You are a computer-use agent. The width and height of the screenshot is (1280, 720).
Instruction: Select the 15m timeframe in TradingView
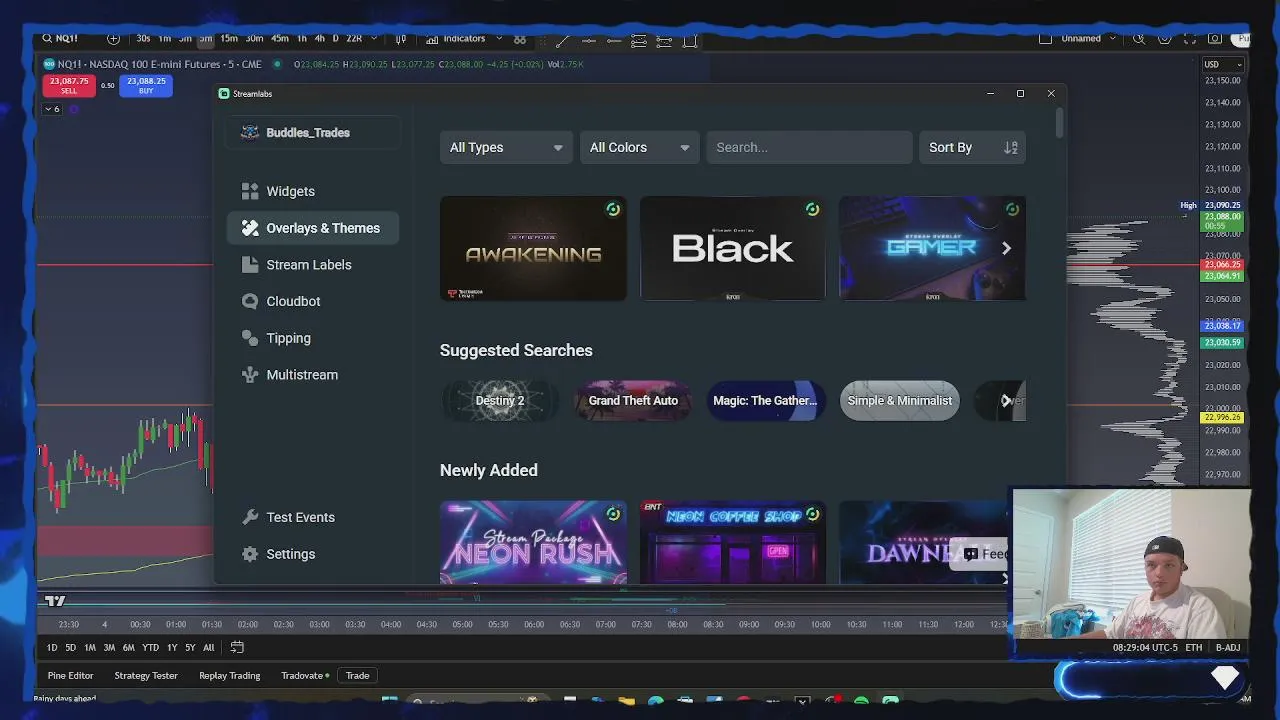pos(229,38)
